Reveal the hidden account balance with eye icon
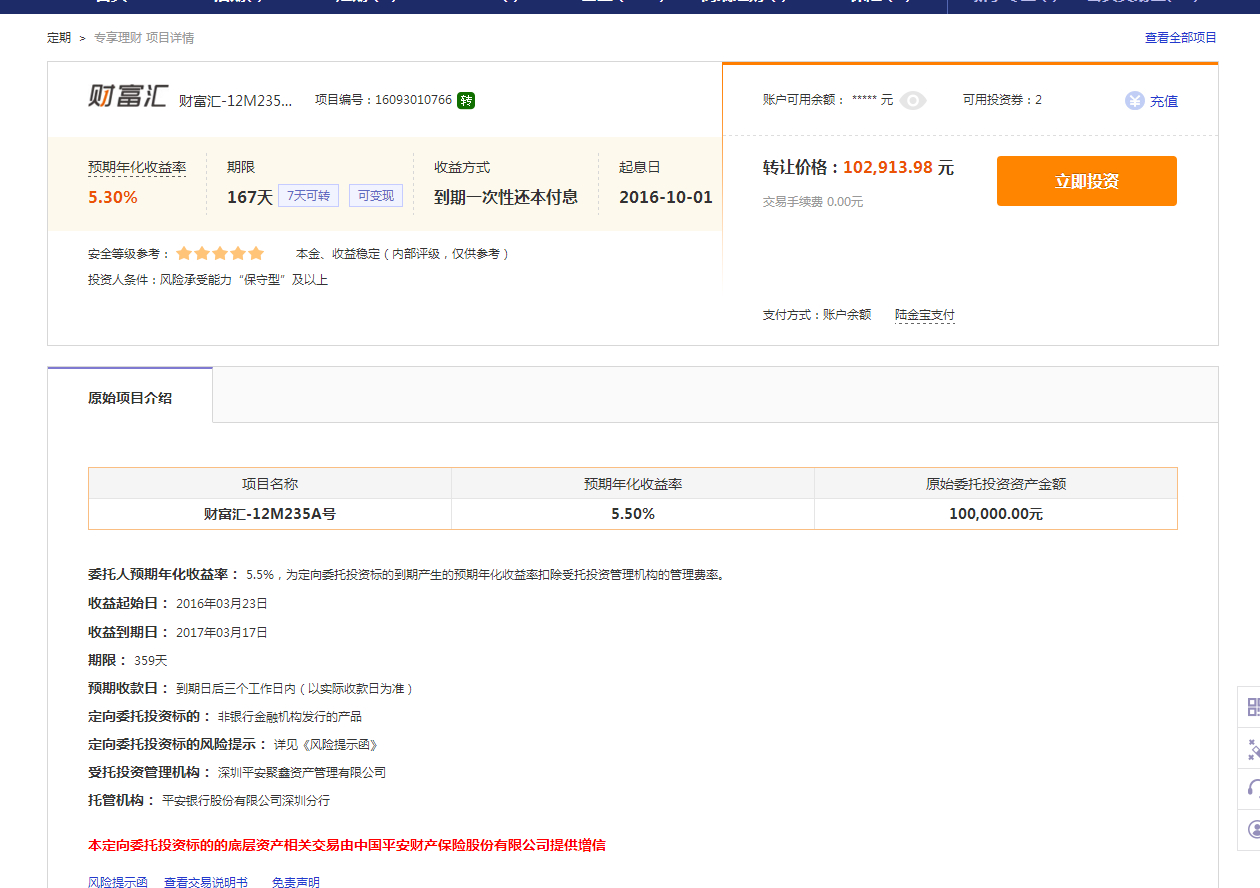 click(x=913, y=100)
